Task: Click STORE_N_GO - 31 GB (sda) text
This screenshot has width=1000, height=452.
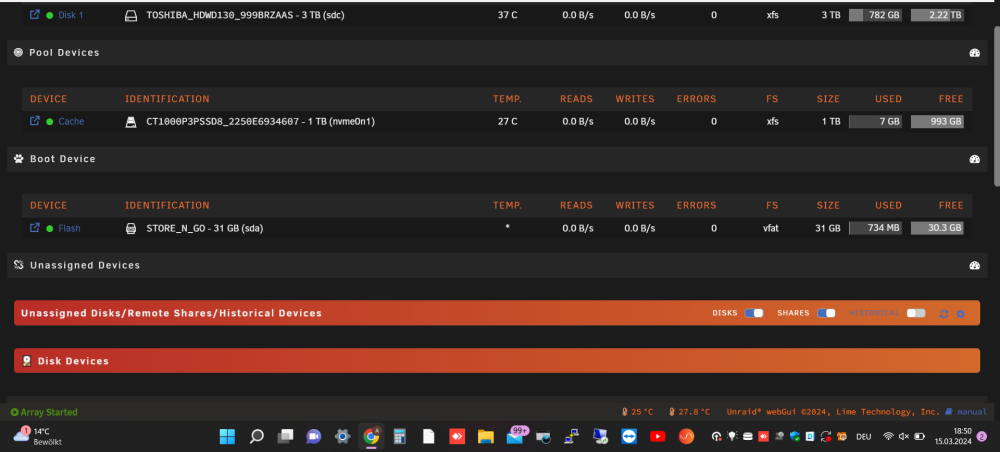Action: click(x=205, y=228)
